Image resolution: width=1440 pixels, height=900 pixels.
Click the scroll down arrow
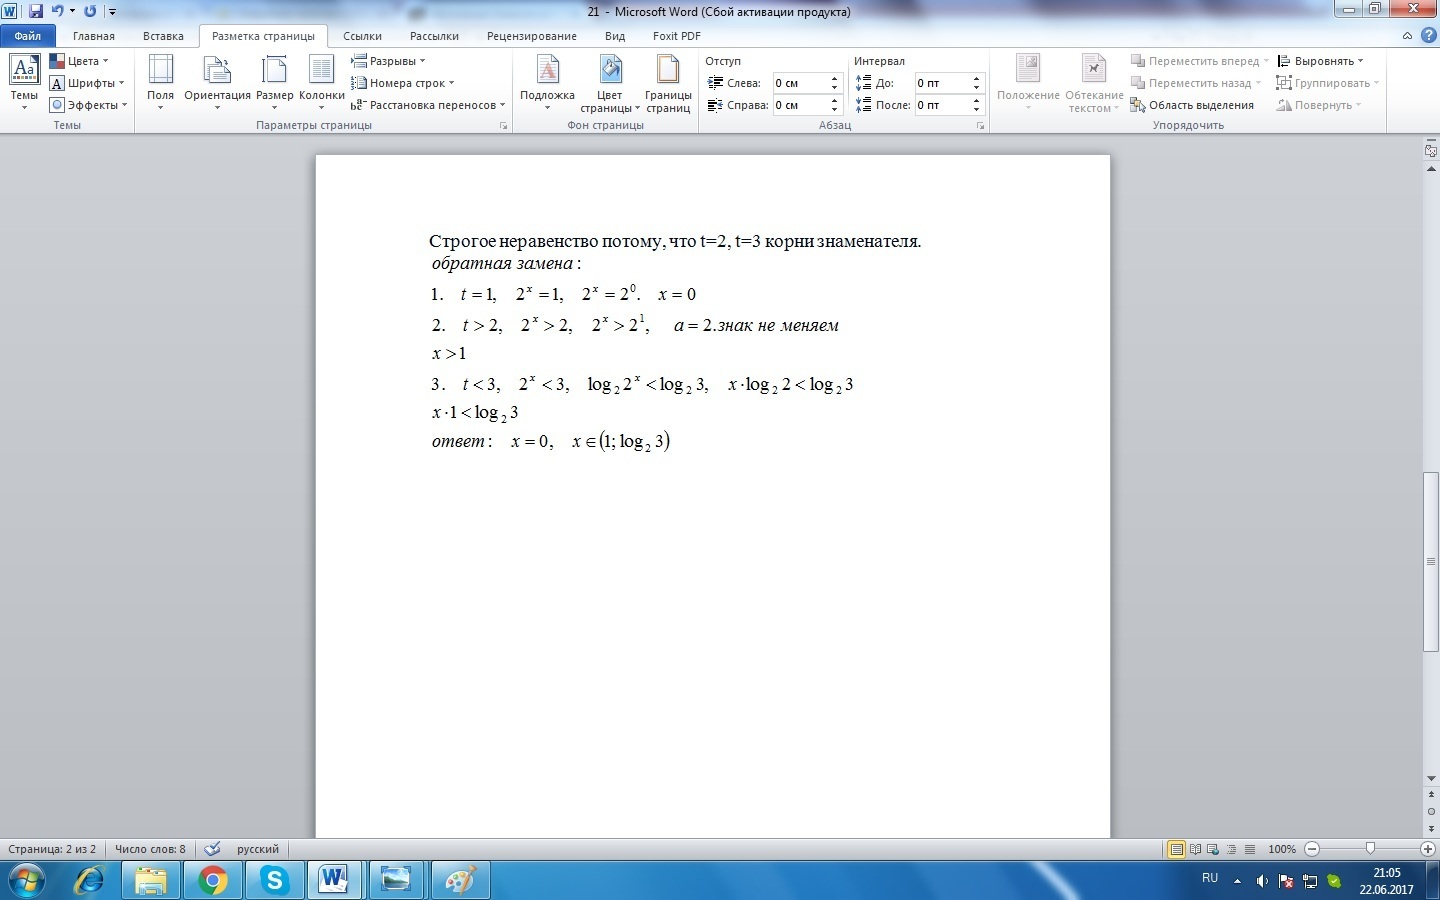point(1431,778)
